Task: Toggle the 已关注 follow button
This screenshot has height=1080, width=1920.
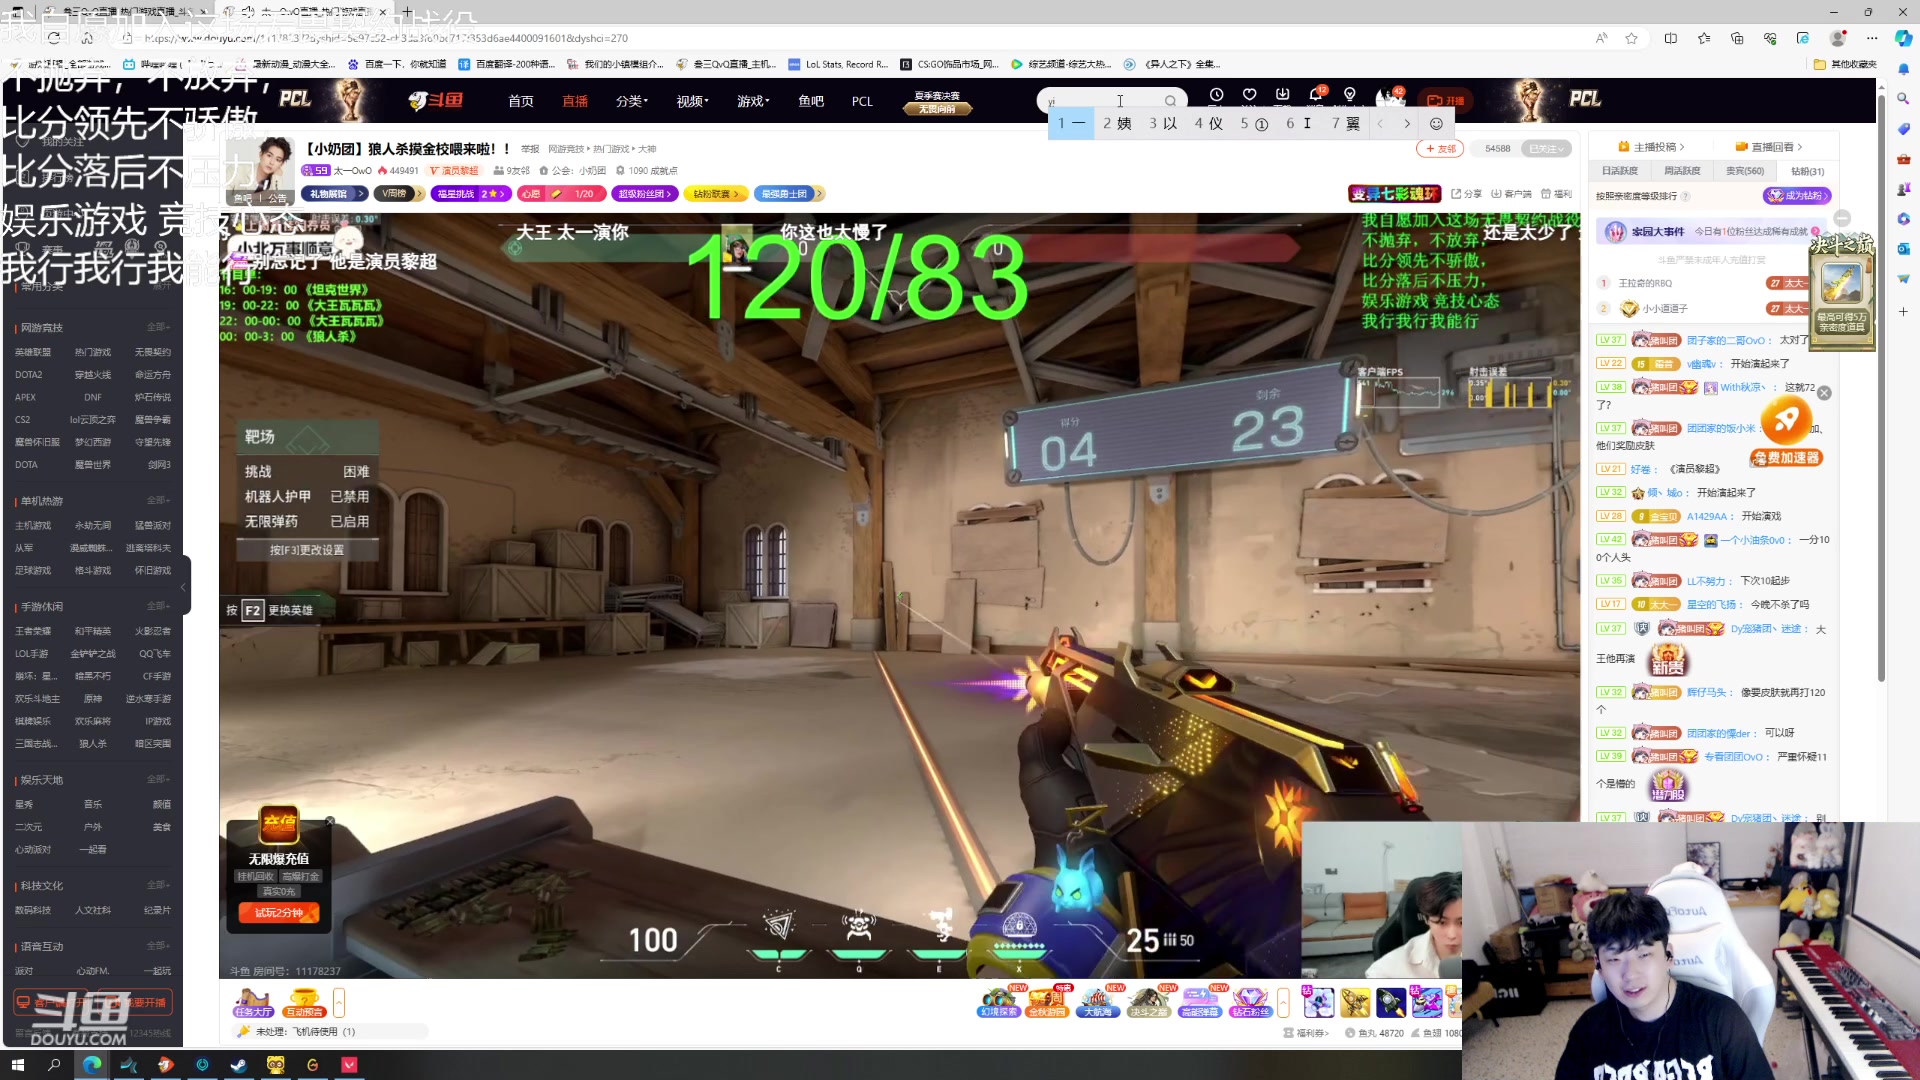Action: coord(1545,149)
